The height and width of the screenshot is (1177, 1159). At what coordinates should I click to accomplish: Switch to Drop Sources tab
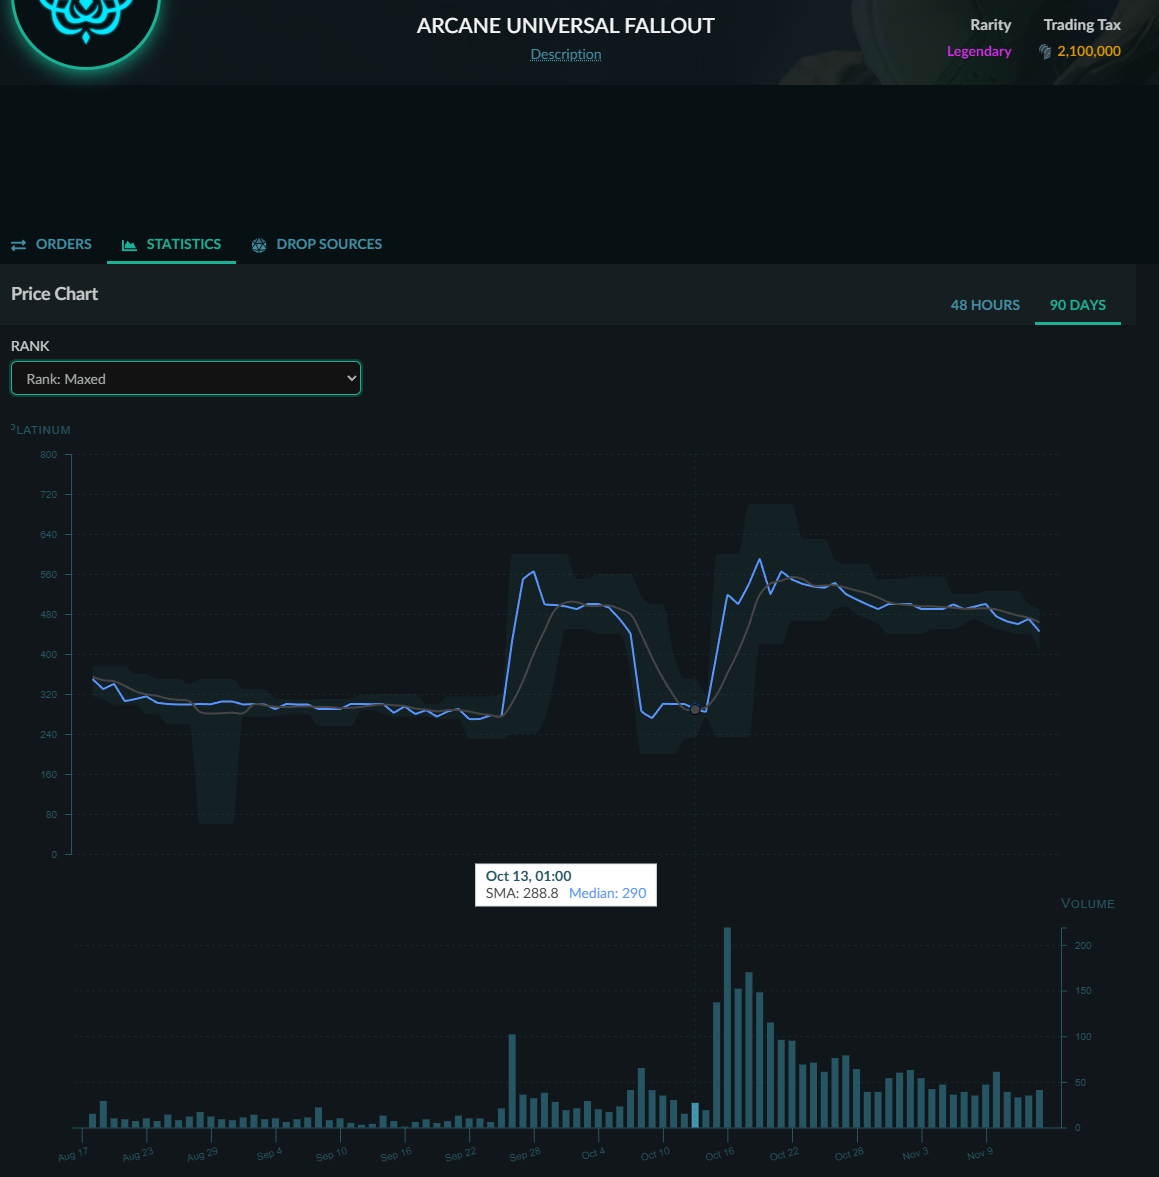coord(316,244)
